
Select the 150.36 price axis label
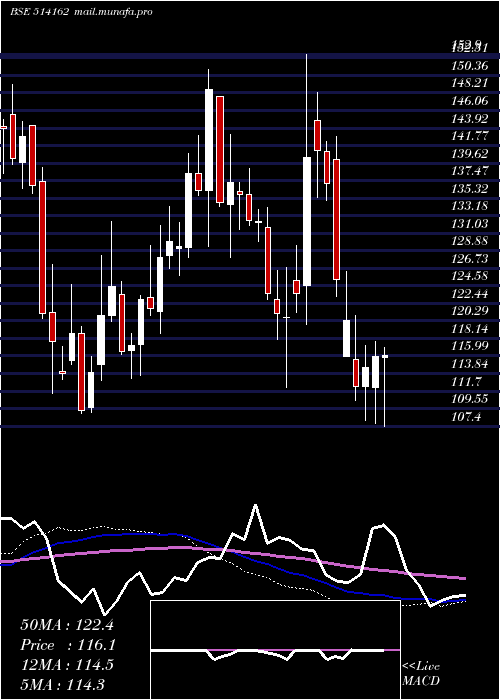pyautogui.click(x=469, y=66)
